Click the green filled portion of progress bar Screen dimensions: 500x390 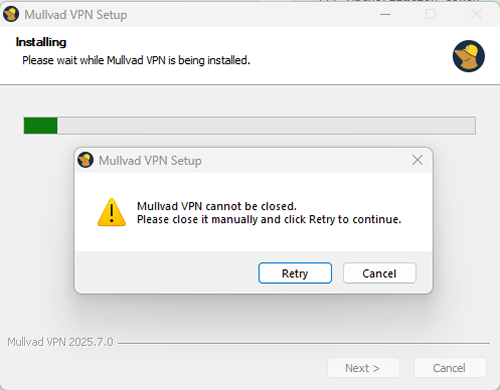pos(41,126)
